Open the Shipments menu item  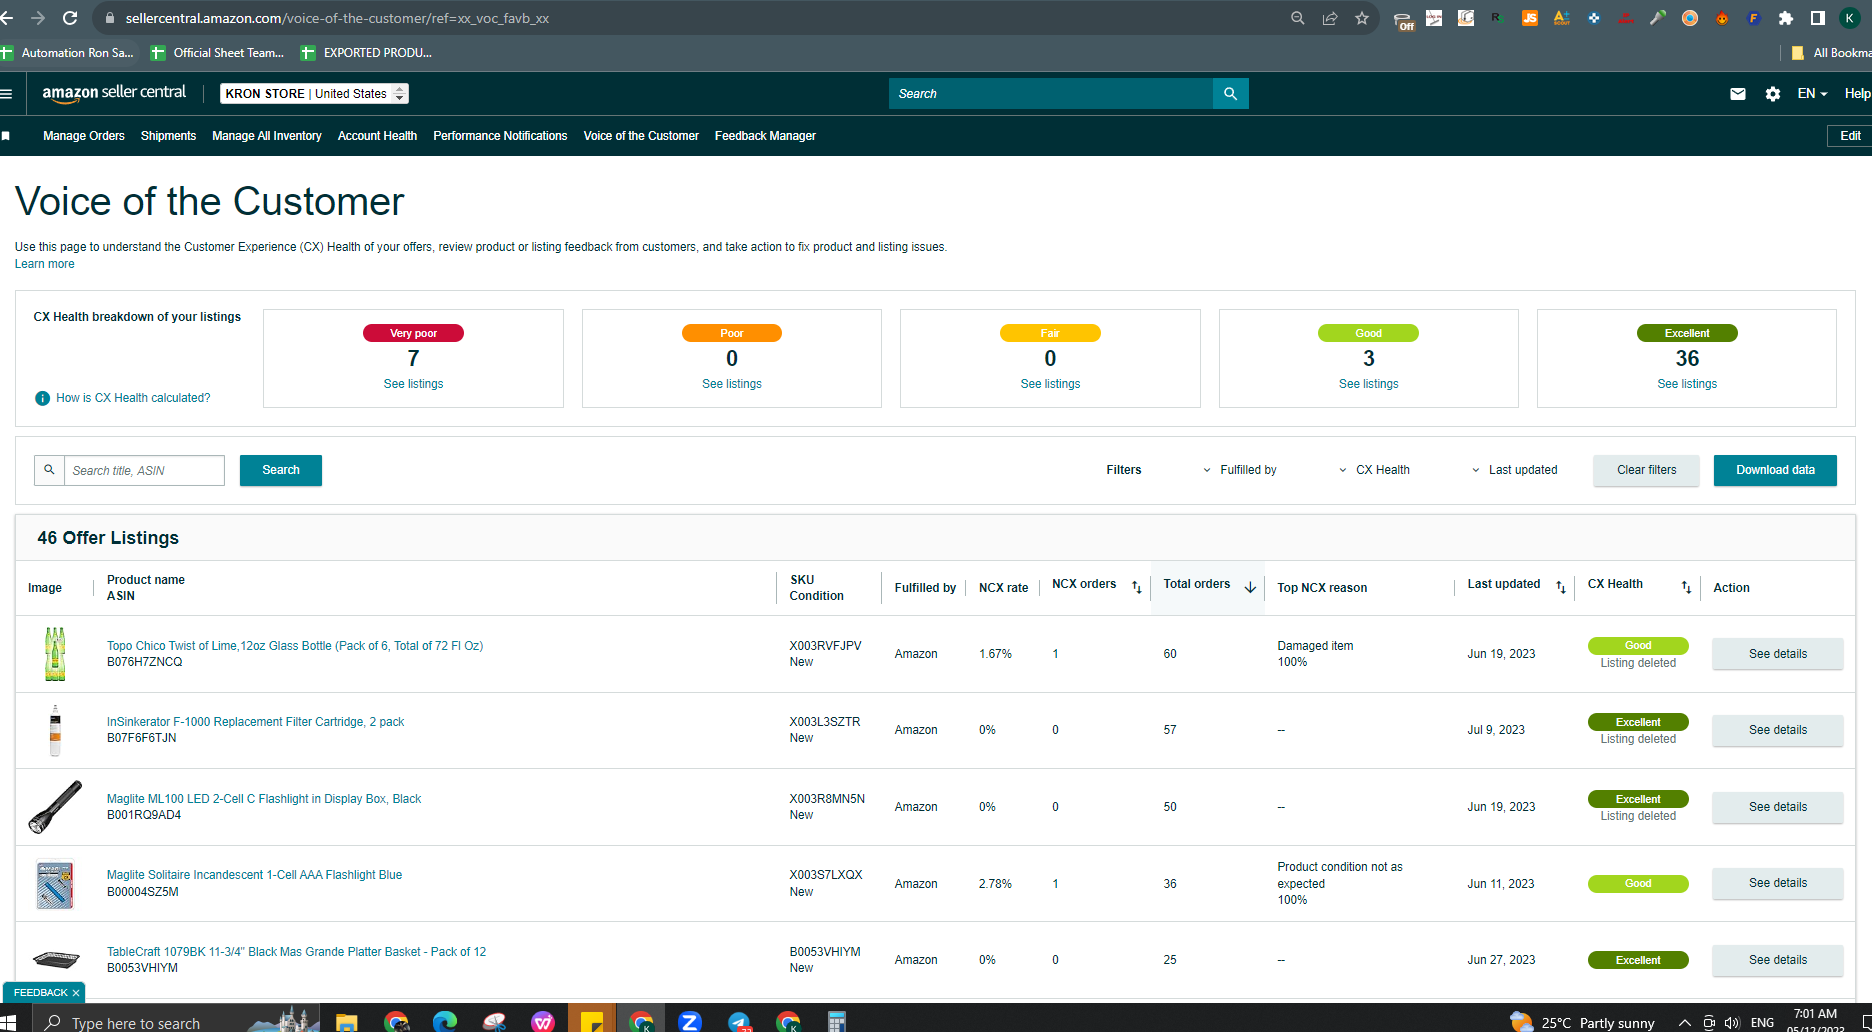click(168, 136)
